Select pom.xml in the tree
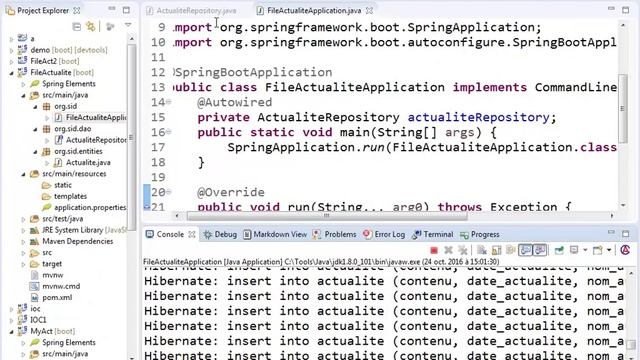This screenshot has width=640, height=360. click(51, 298)
